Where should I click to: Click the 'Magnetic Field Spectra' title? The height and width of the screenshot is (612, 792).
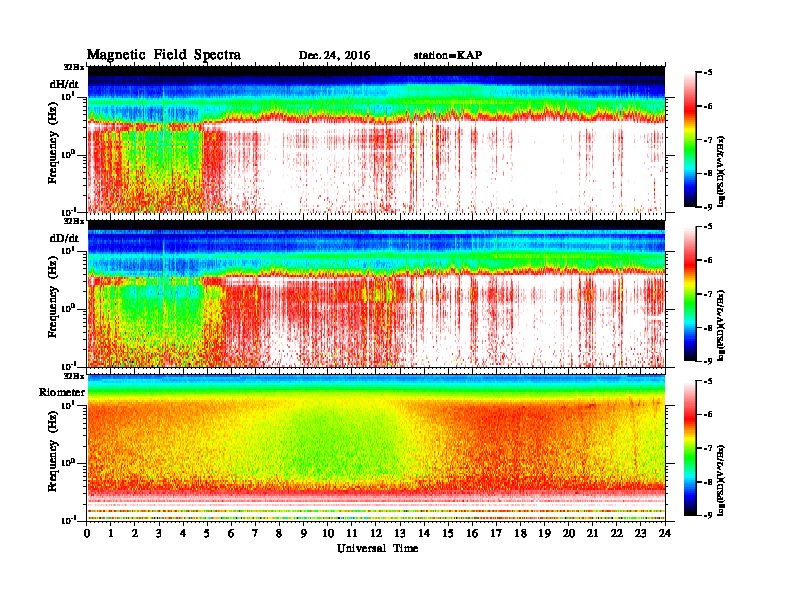pyautogui.click(x=164, y=55)
